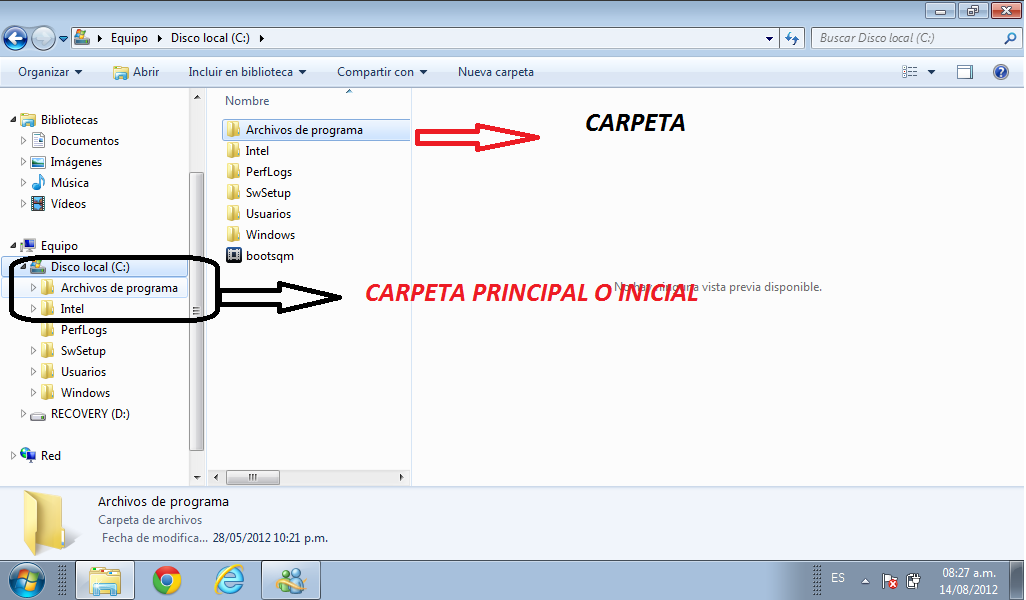
Task: Click the file list horizontal scrollbar
Action: pyautogui.click(x=309, y=477)
